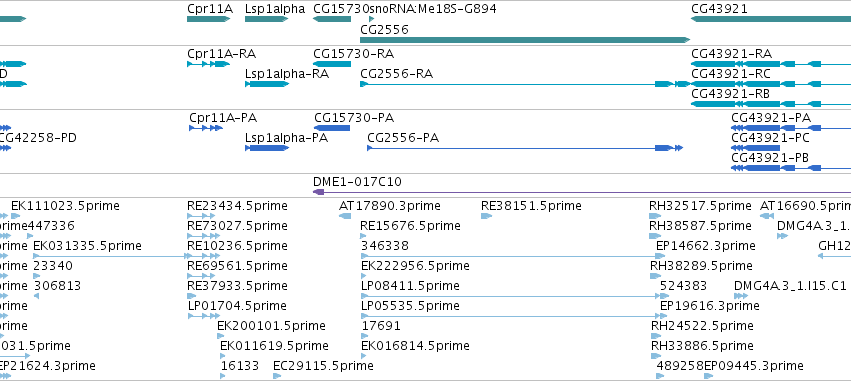The height and width of the screenshot is (381, 851).
Task: Click the feature labeled 17691
Action: (381, 326)
